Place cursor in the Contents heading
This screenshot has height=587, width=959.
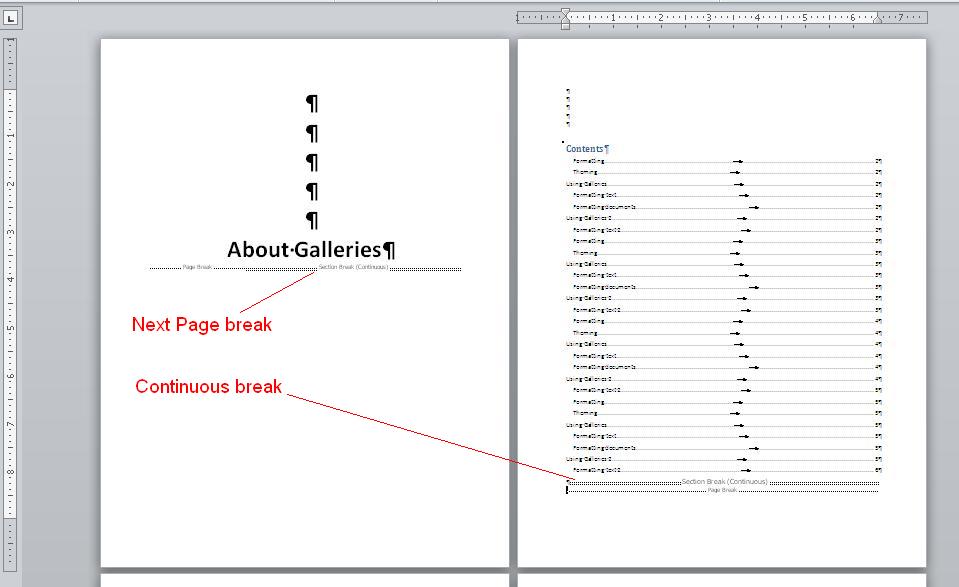pos(586,149)
